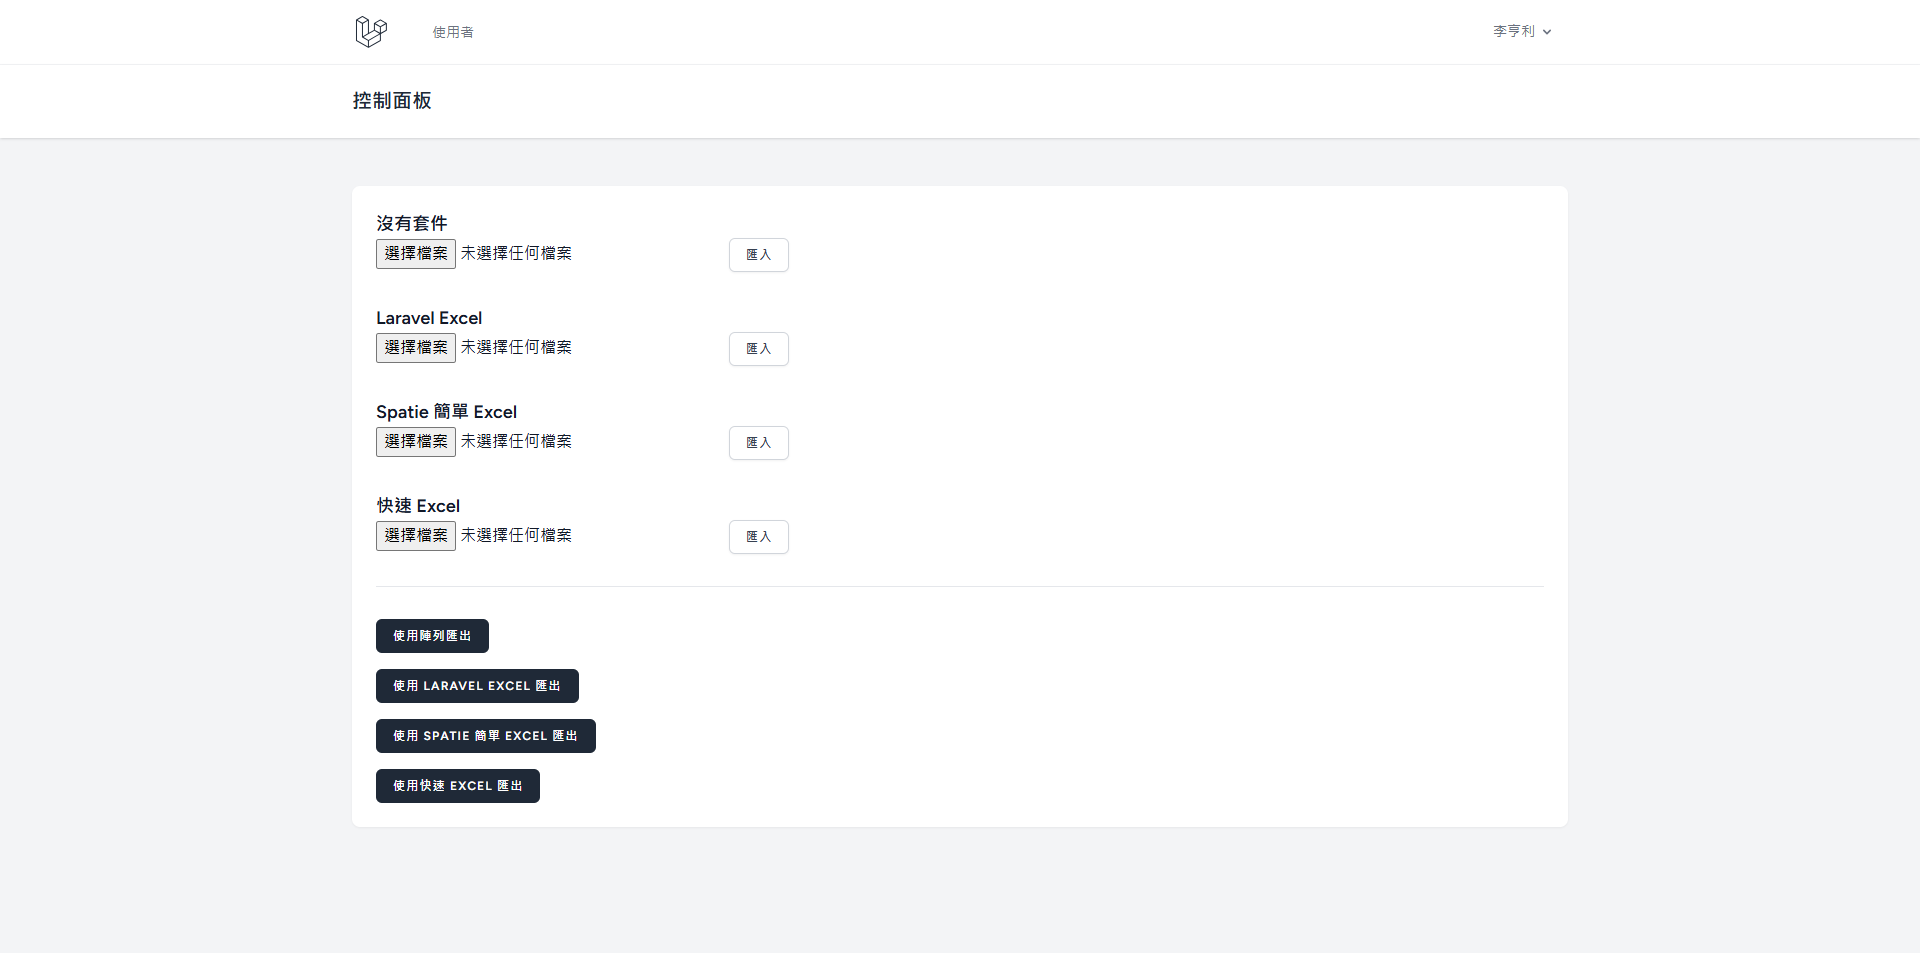The image size is (1920, 953).
Task: Click 匯入 button for 快速 Excel
Action: pyautogui.click(x=759, y=537)
